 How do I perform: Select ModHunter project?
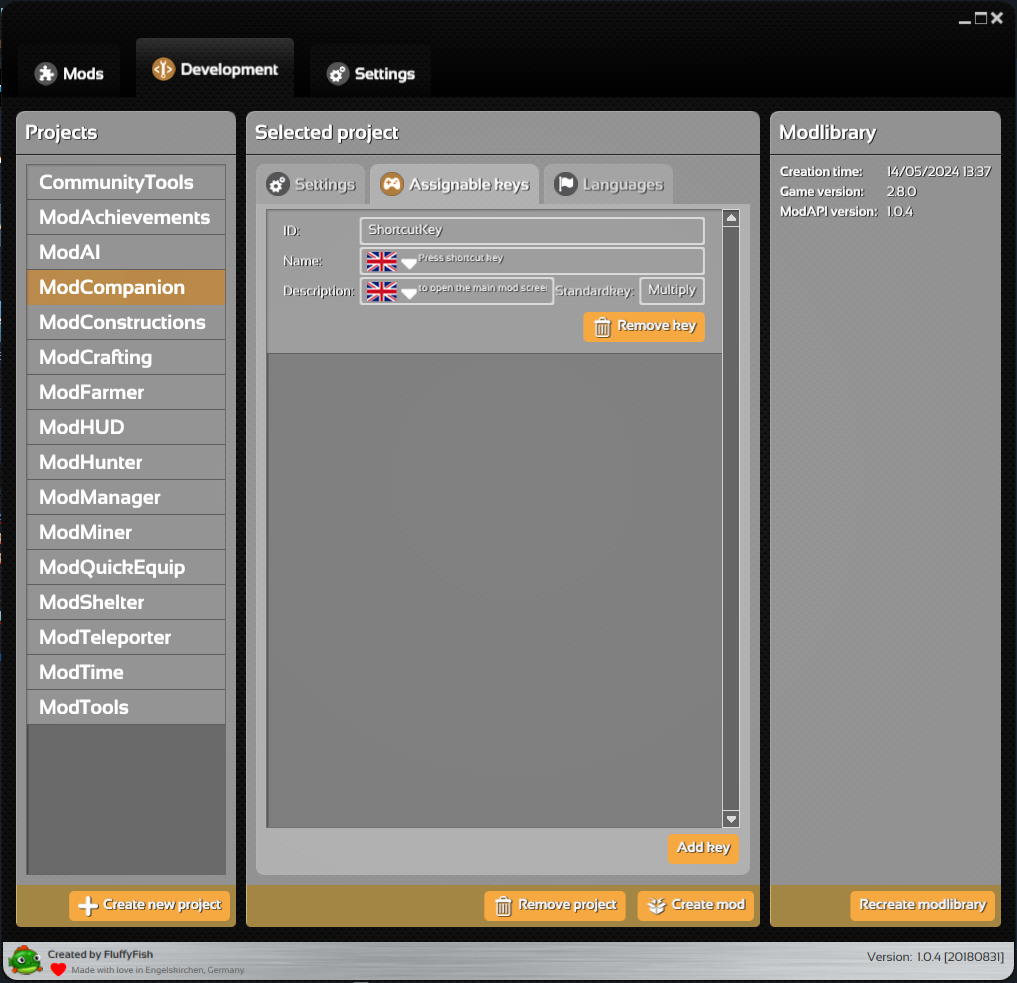point(126,462)
